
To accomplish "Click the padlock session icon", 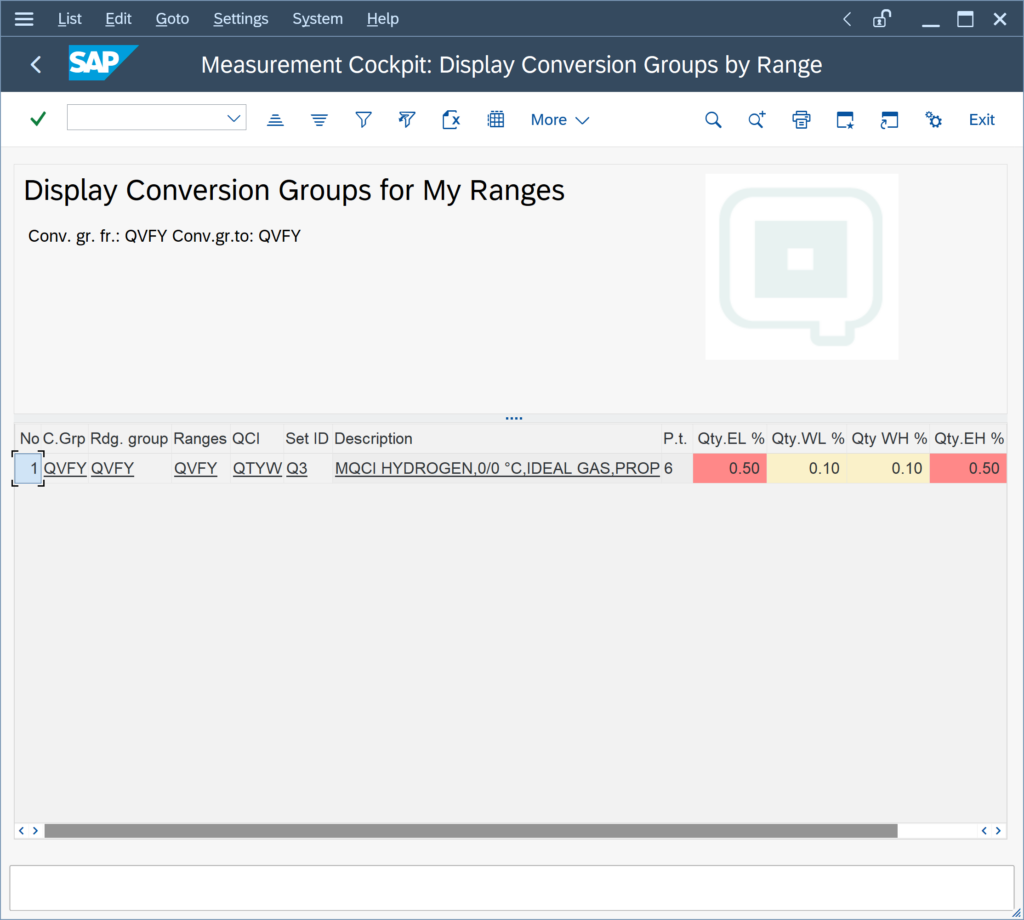I will tap(882, 19).
